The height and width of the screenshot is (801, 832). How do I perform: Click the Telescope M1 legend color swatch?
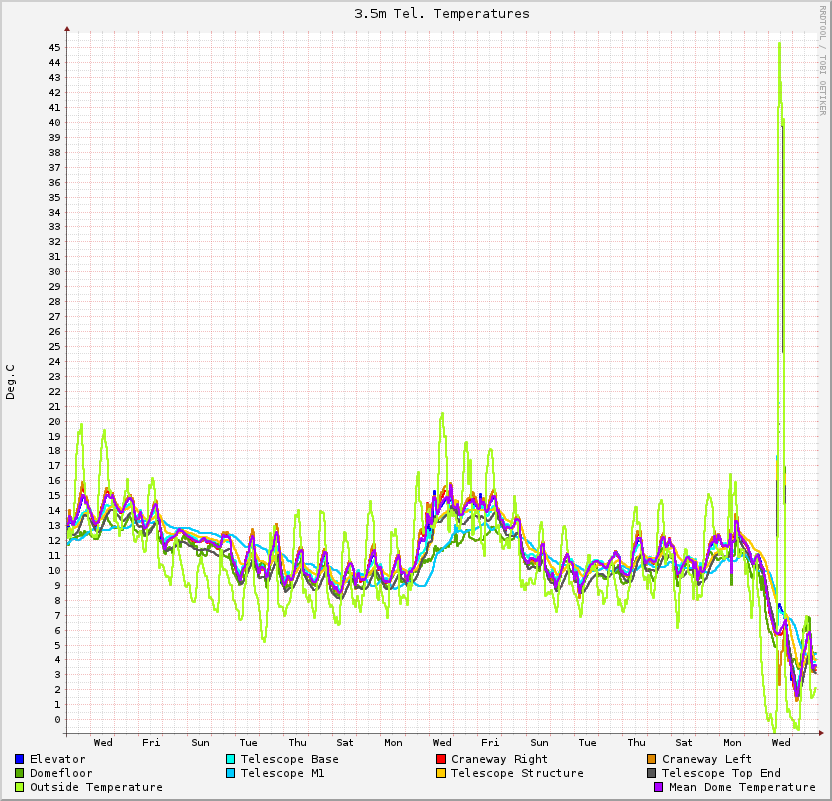pos(230,773)
